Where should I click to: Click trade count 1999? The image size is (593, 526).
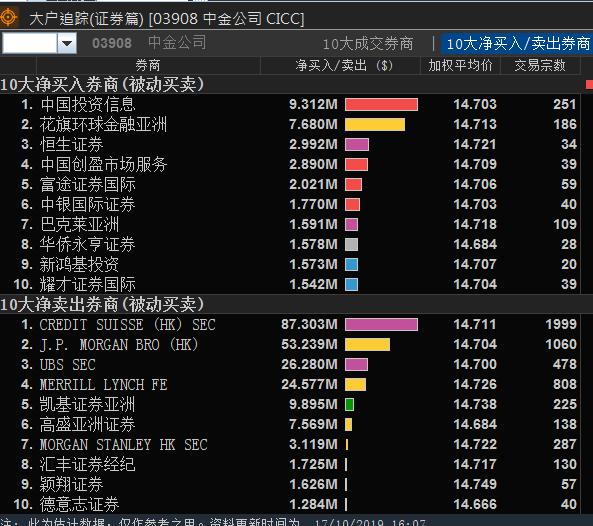(561, 324)
